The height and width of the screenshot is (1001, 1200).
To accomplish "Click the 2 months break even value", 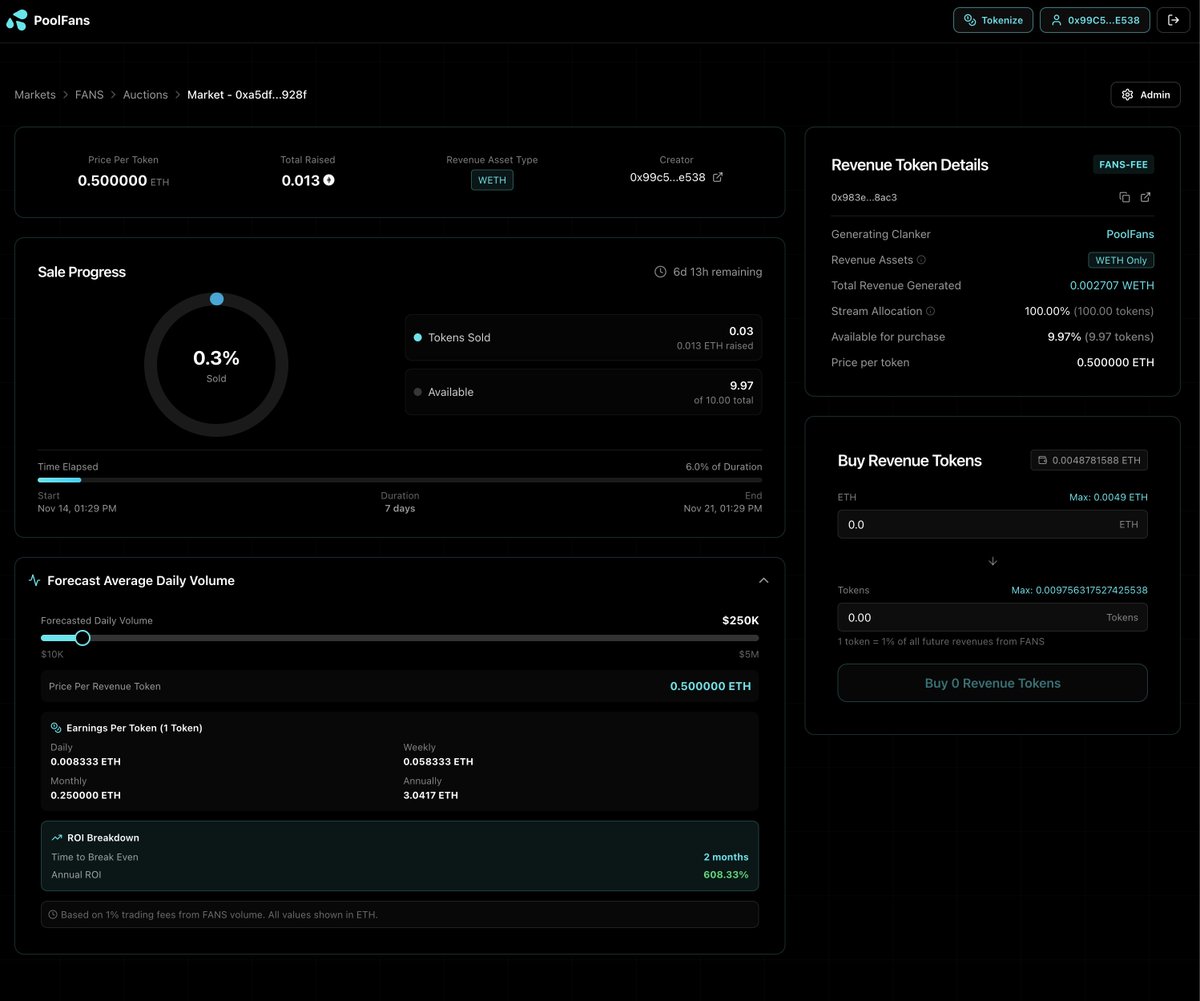I will coord(726,857).
